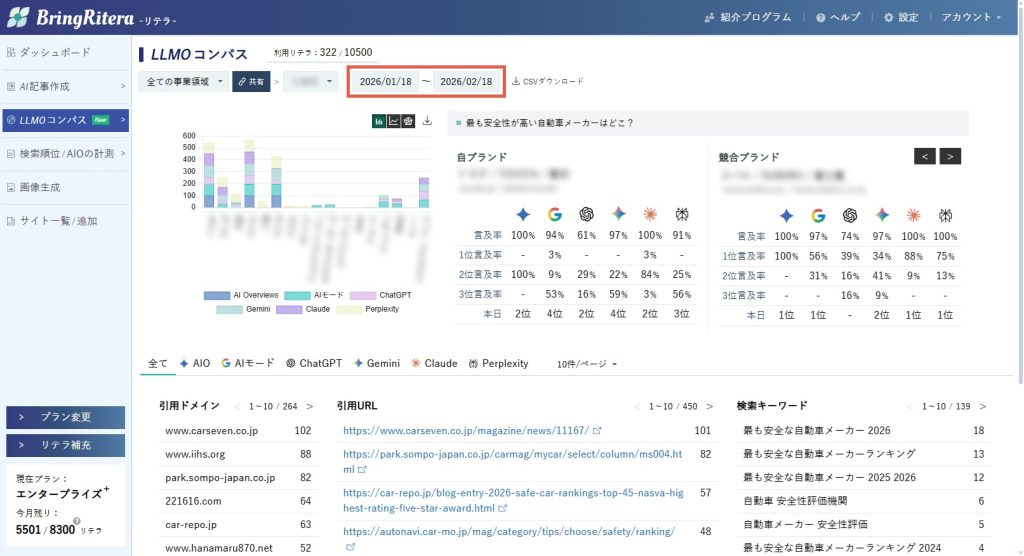Viewport: 1024px width, 556px height.
Task: Click the start date field 2026/01/18
Action: [385, 81]
